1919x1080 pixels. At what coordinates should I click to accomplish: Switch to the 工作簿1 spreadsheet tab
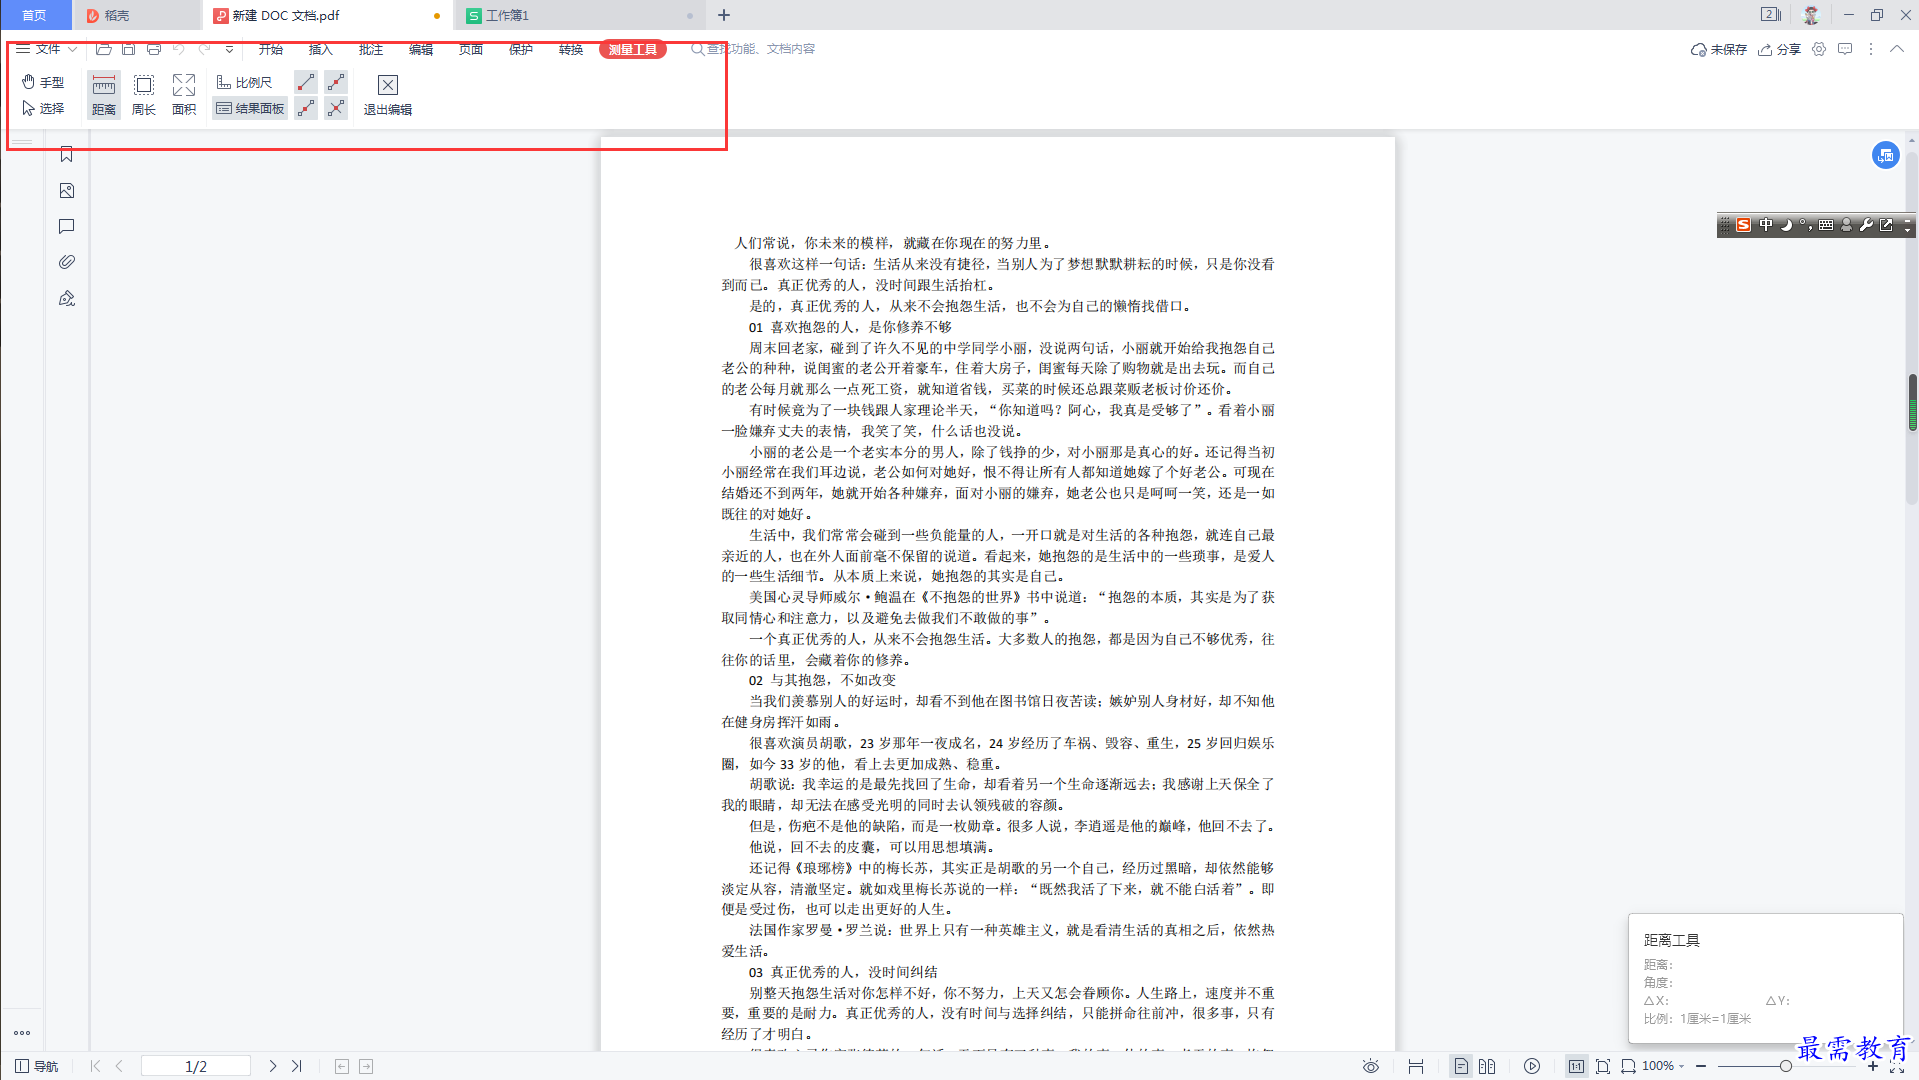pos(578,15)
